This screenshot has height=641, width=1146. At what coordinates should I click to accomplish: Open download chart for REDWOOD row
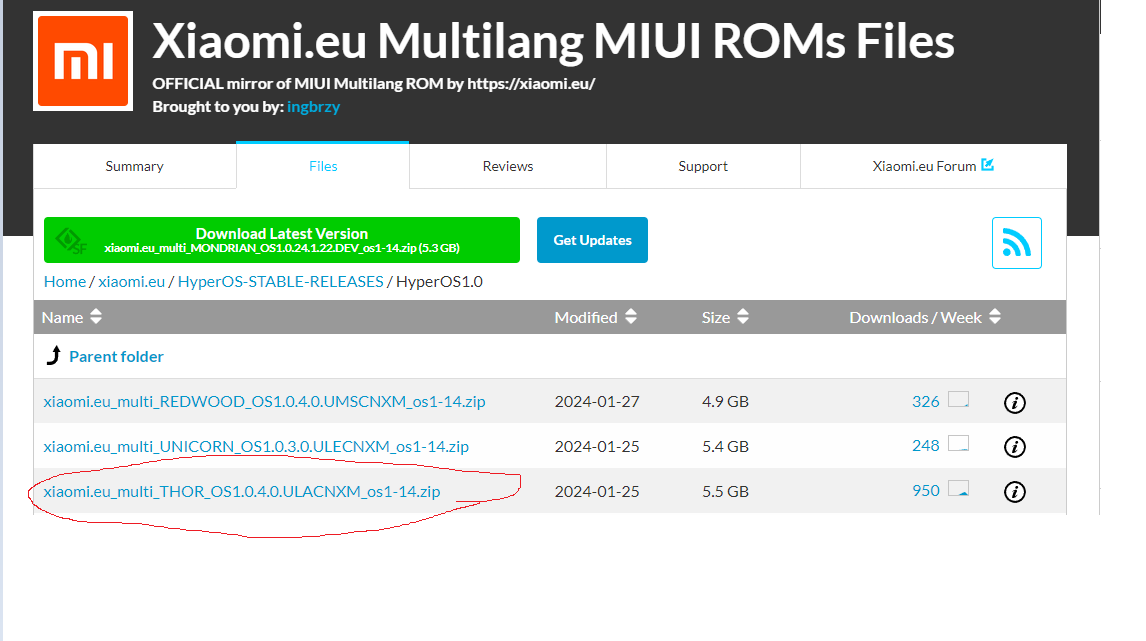[958, 400]
